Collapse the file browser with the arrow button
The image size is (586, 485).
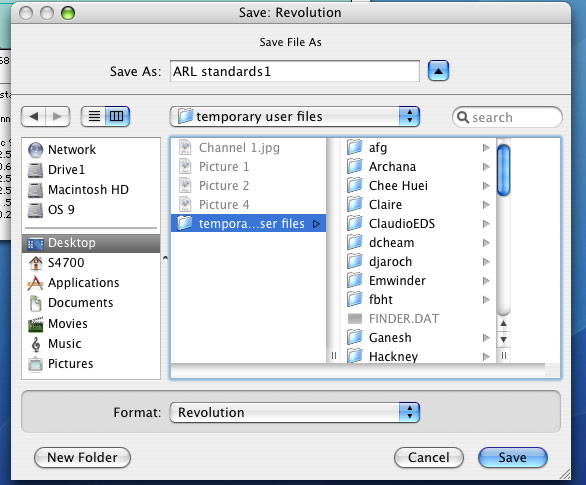click(438, 71)
